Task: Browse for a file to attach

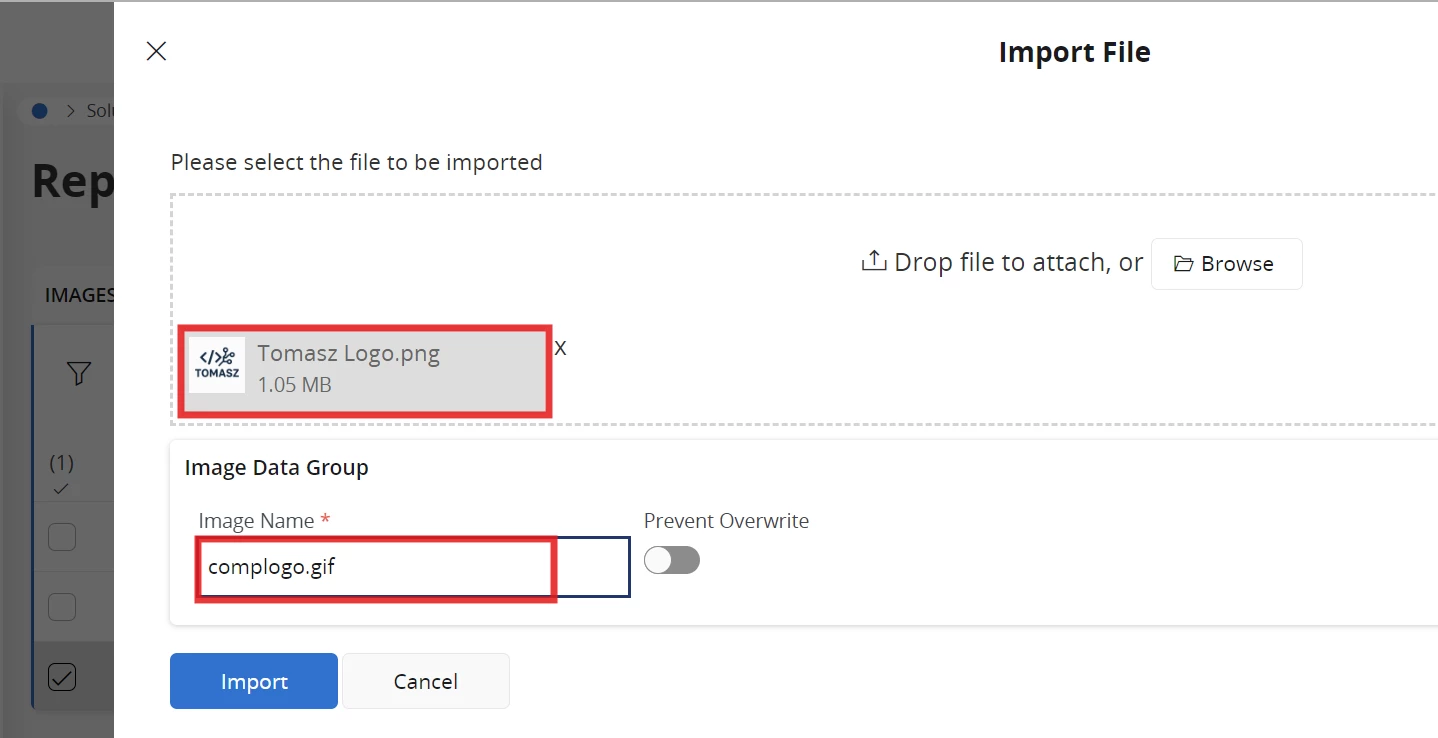Action: pyautogui.click(x=1226, y=264)
